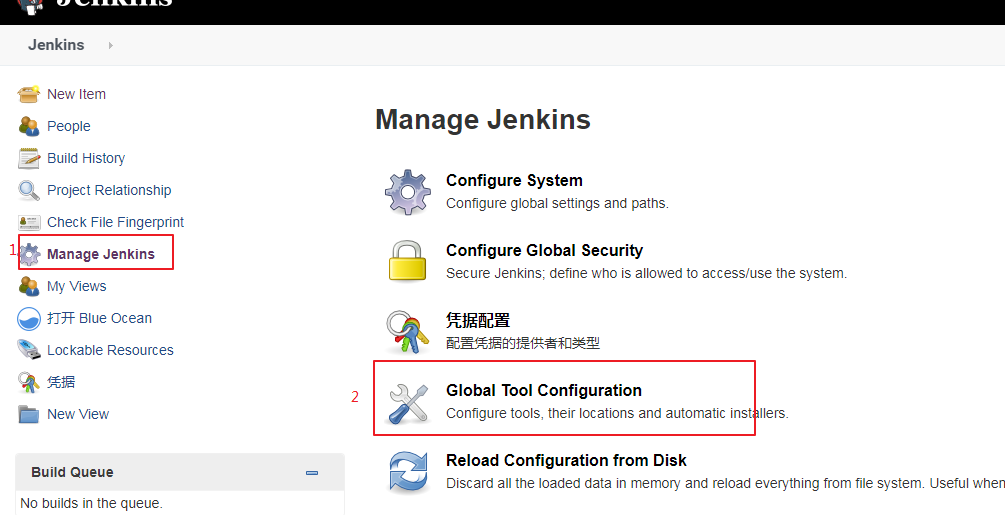Viewport: 1005px width, 515px height.
Task: Click the Reload Configuration refresh arrows icon
Action: (x=408, y=472)
